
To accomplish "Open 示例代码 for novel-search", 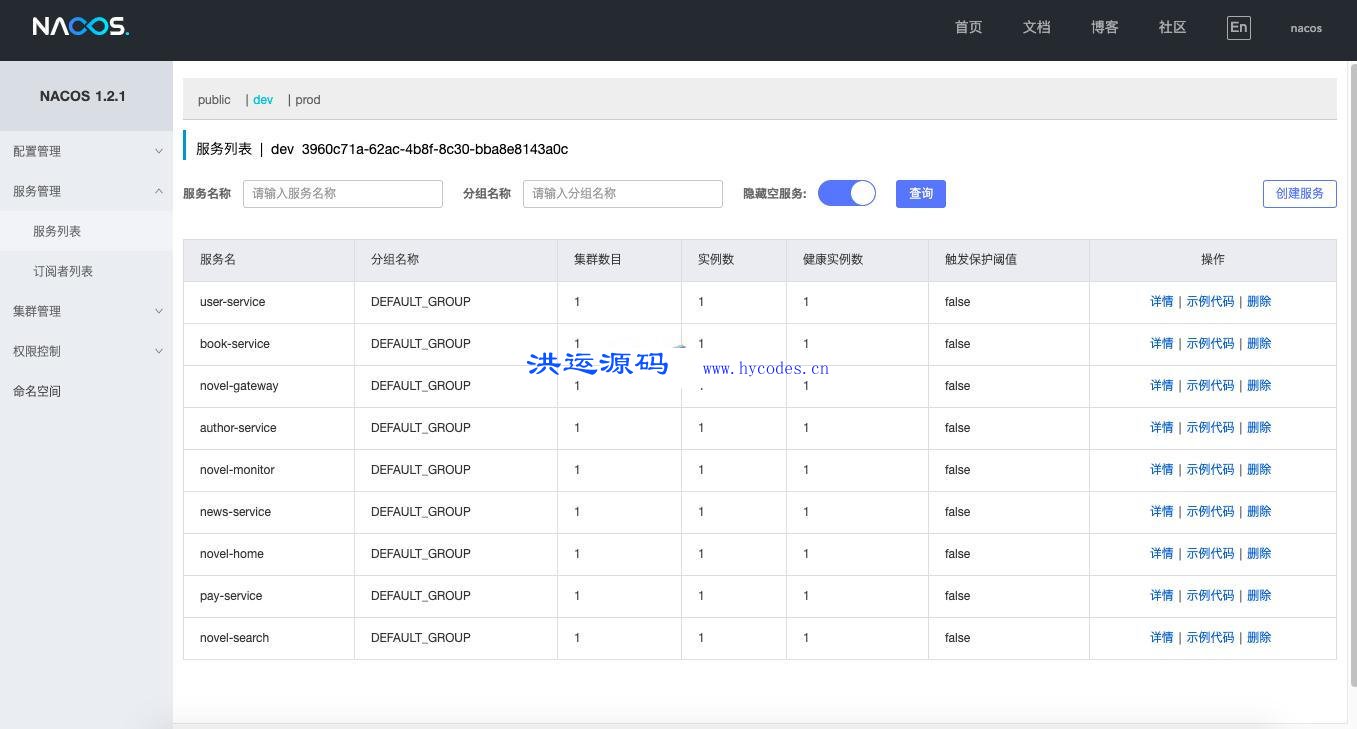I will 1210,637.
